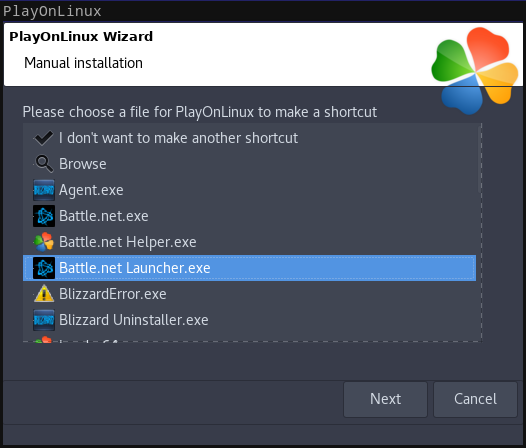Select the "Browse" list entry
The image size is (526, 448).
coord(249,164)
